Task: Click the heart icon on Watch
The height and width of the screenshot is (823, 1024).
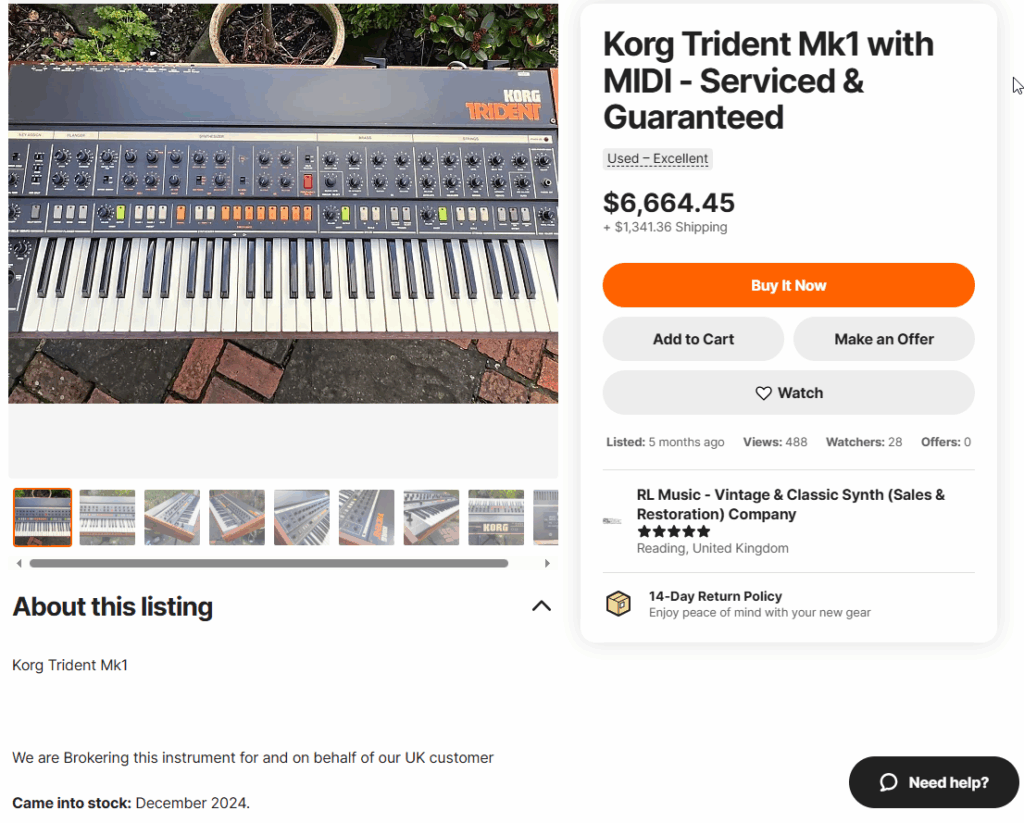Action: coord(764,393)
